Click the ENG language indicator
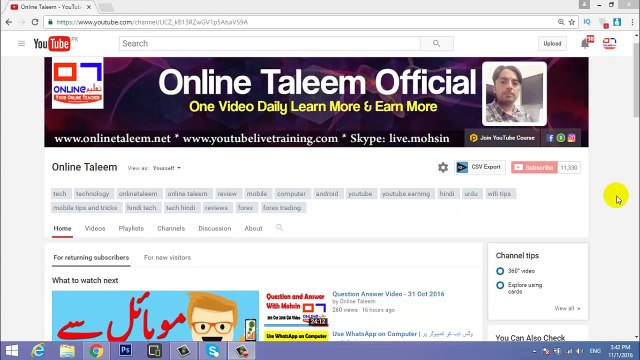This screenshot has width=640, height=360. pyautogui.click(x=595, y=351)
